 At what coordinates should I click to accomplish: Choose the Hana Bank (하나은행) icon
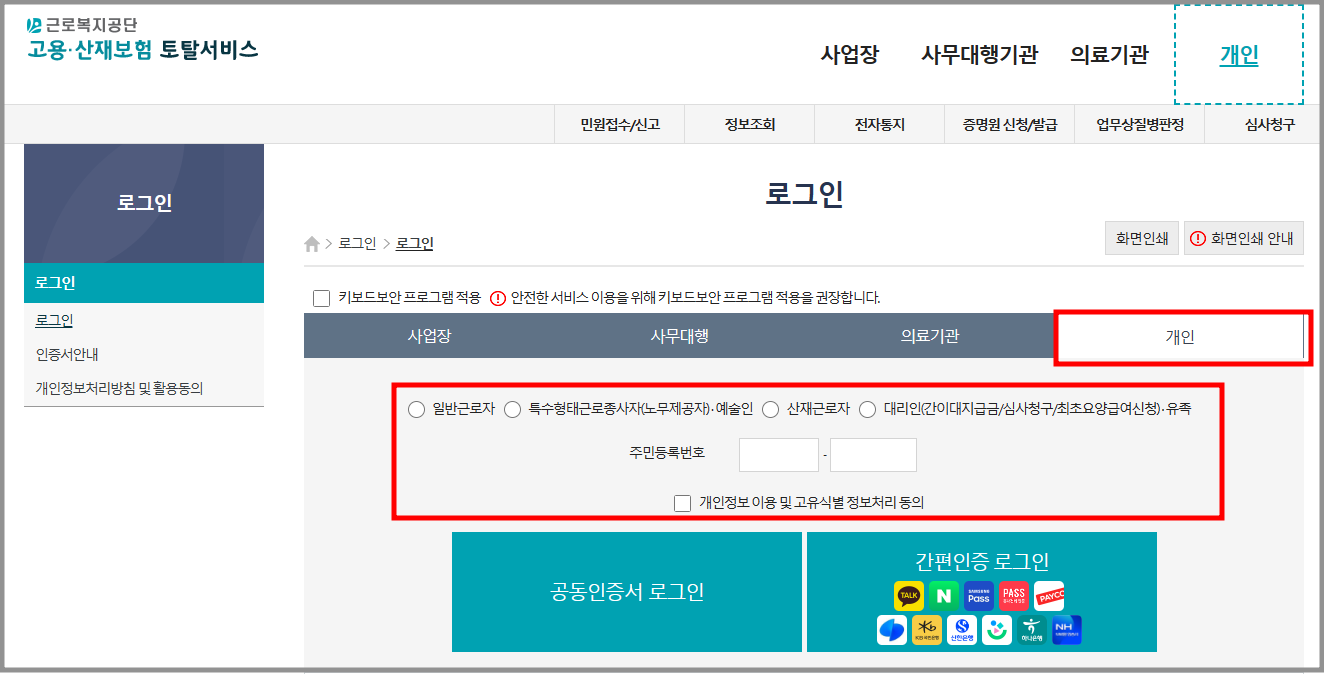[x=1032, y=630]
